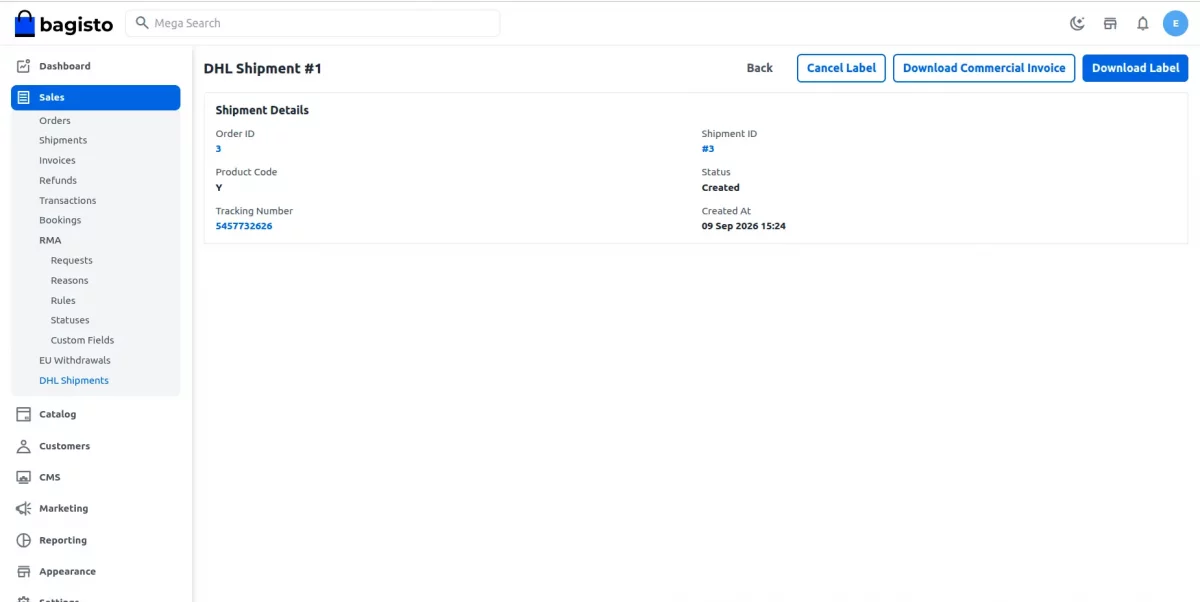Go to EU Withdrawals

(75, 360)
